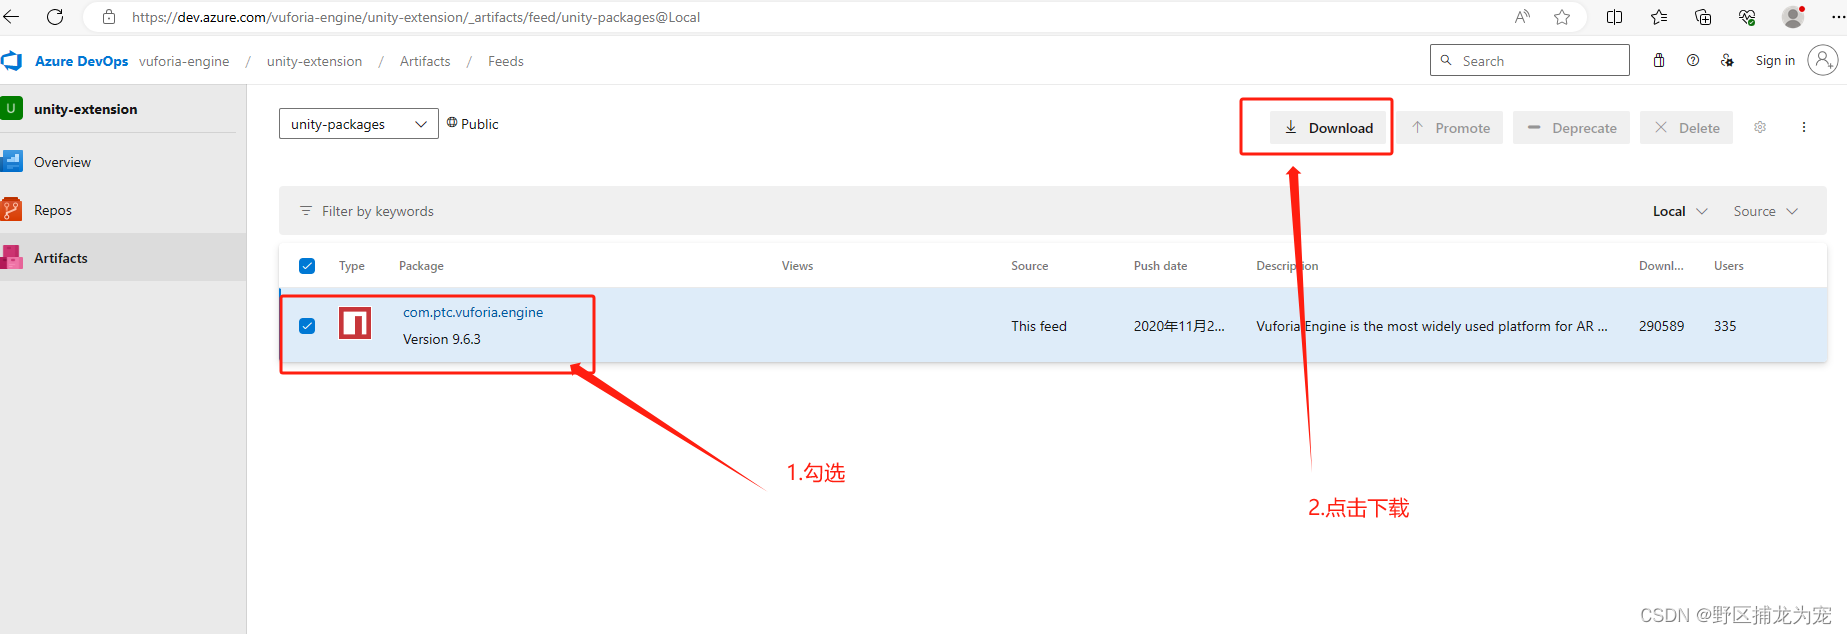Click the Azure DevOps logo
Viewport: 1847px width, 634px height.
point(12,61)
